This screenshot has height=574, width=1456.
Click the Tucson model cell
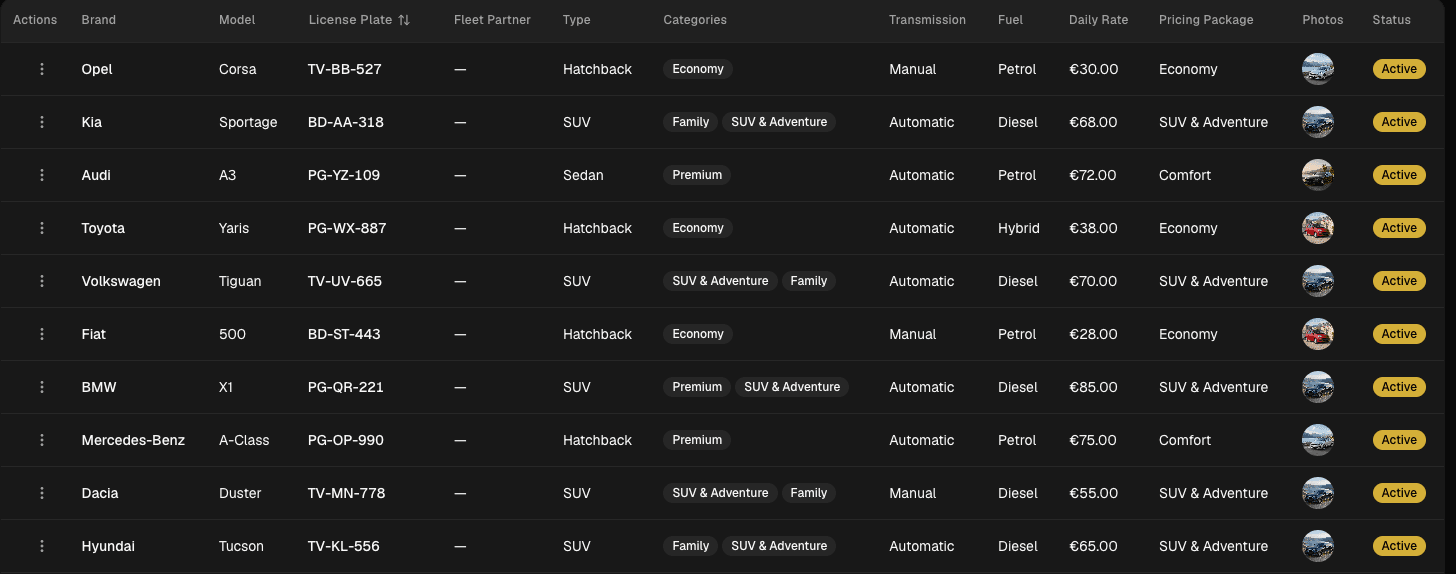click(241, 546)
